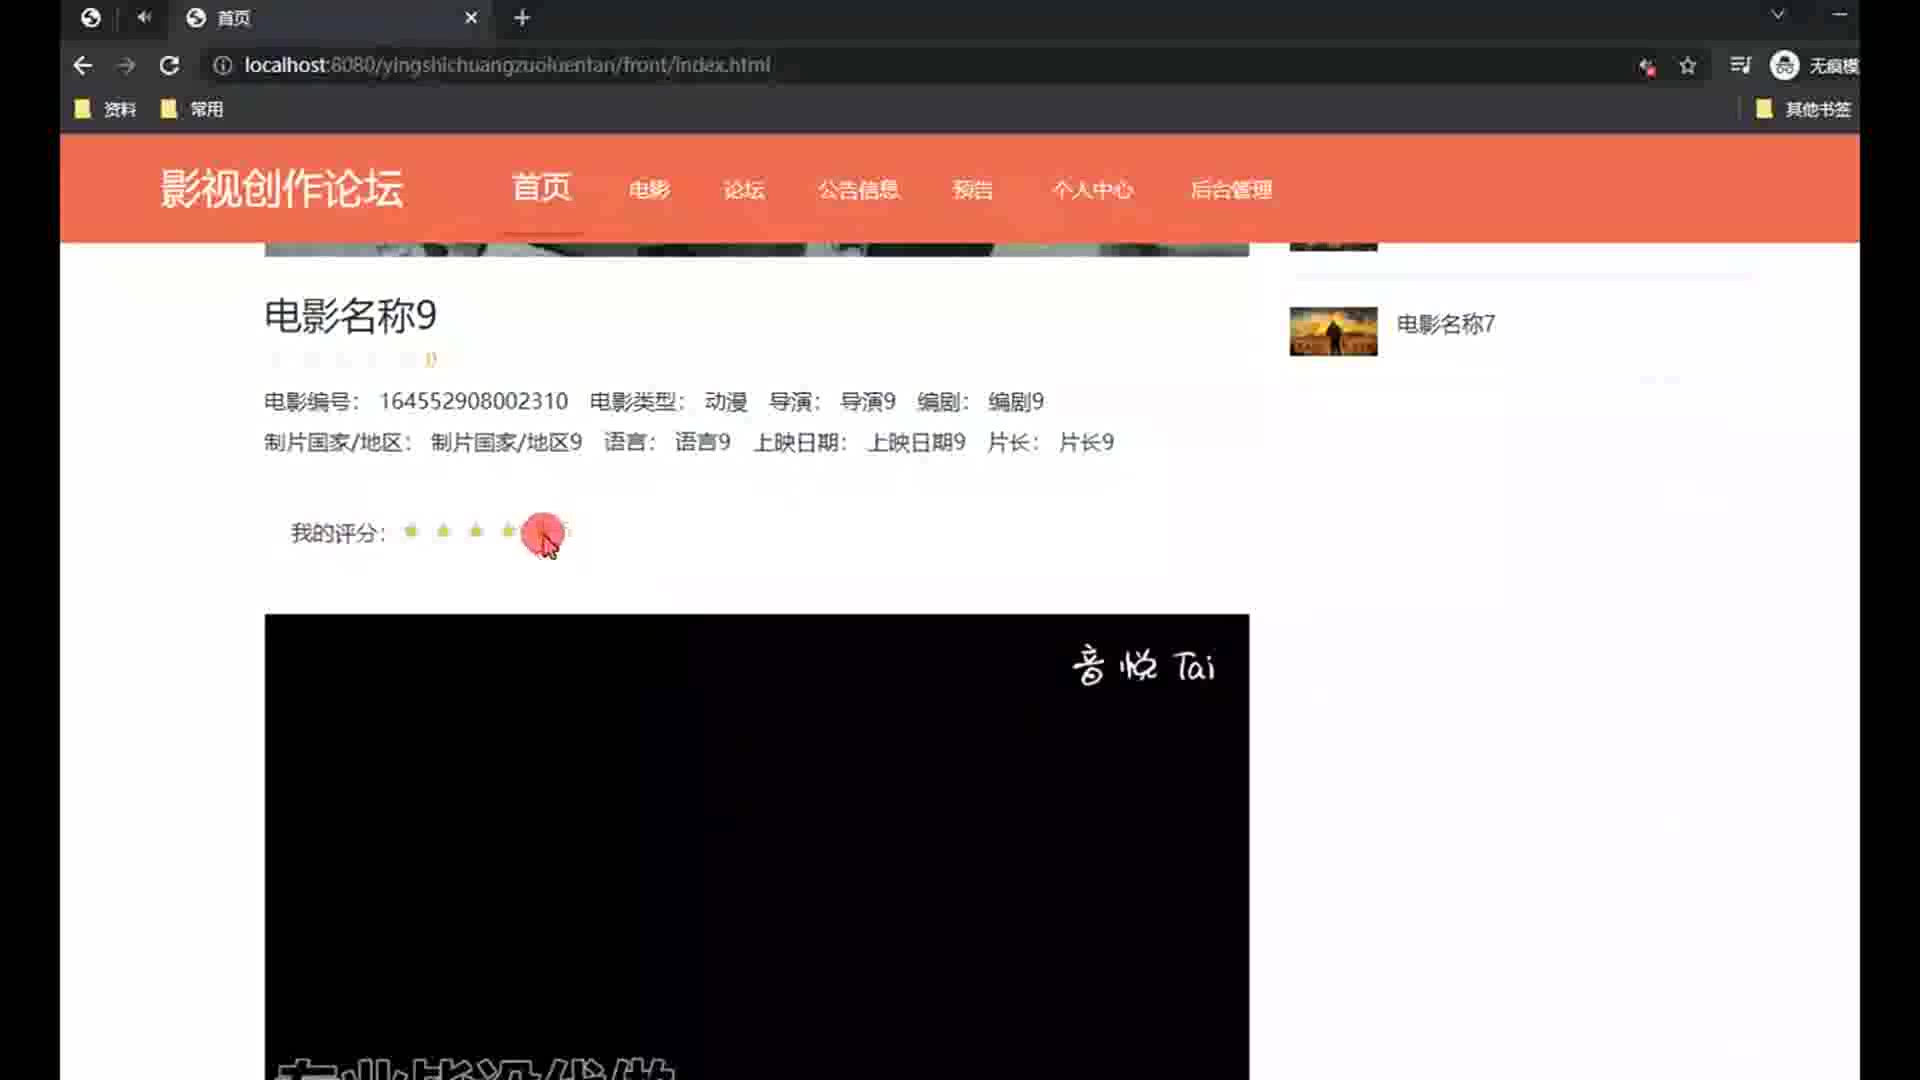
Task: Bookmark this page with the star icon
Action: [x=1688, y=66]
